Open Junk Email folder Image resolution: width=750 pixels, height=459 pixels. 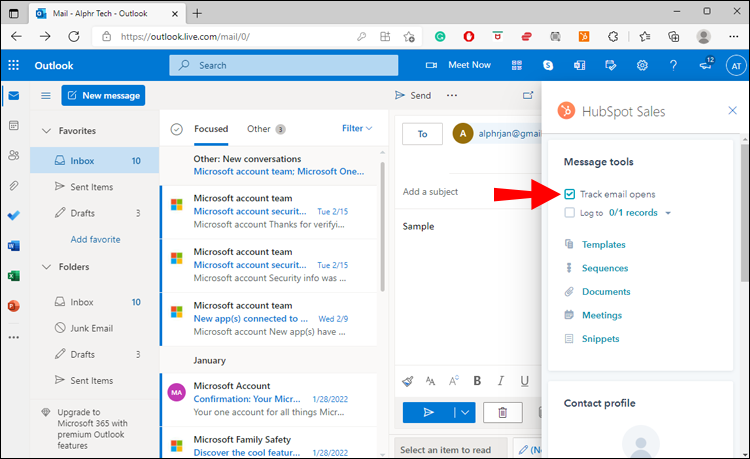click(95, 328)
